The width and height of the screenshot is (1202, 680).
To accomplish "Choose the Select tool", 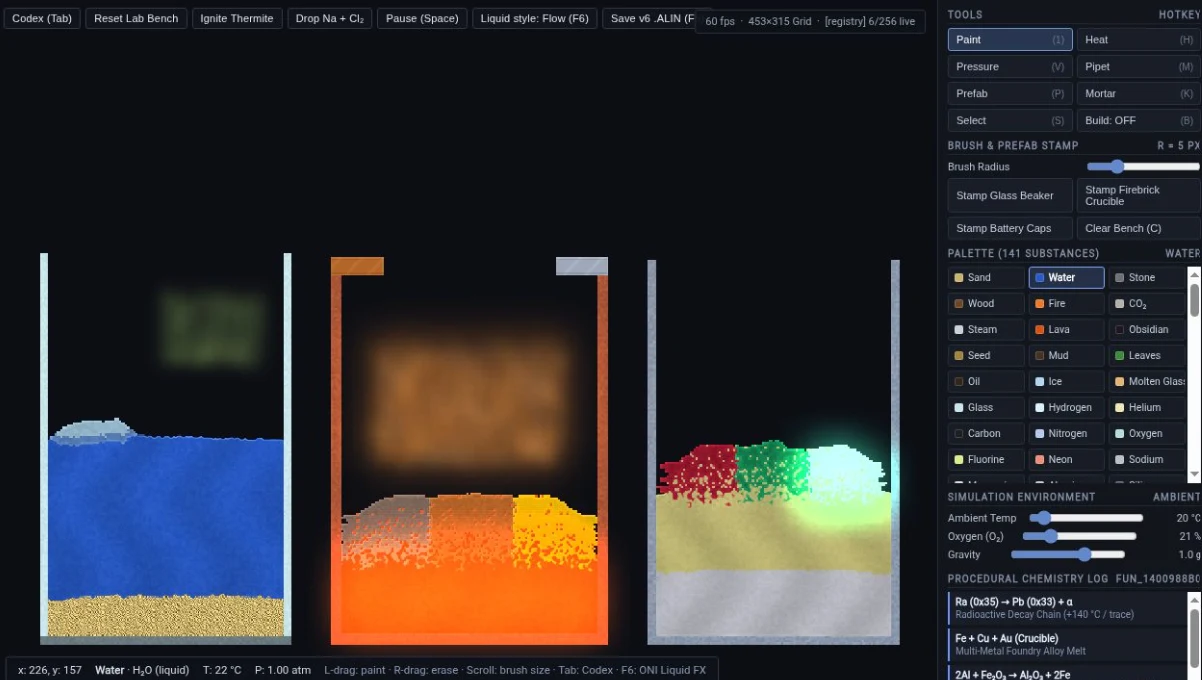I will 1010,120.
